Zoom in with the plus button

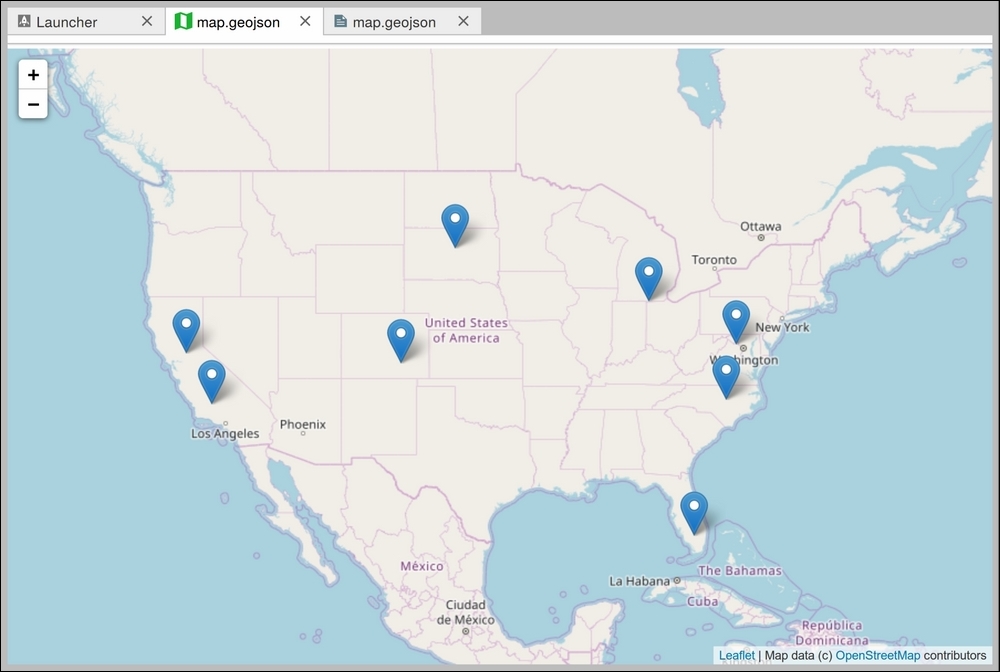tap(33, 75)
